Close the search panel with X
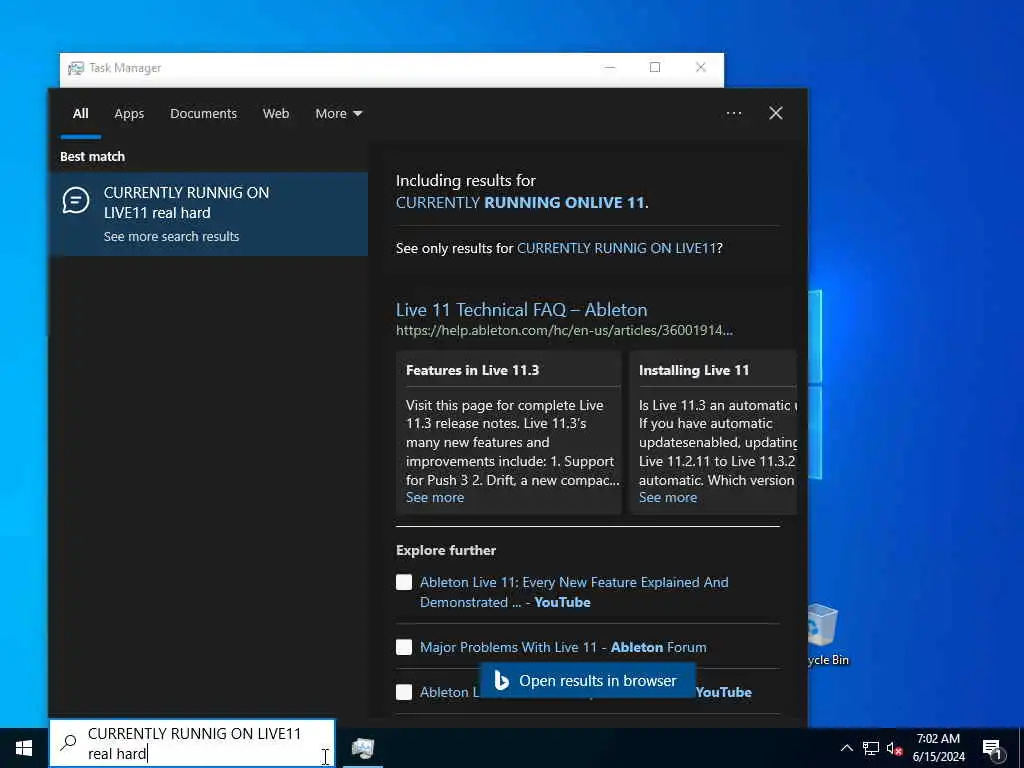Image resolution: width=1024 pixels, height=768 pixels. pos(776,113)
